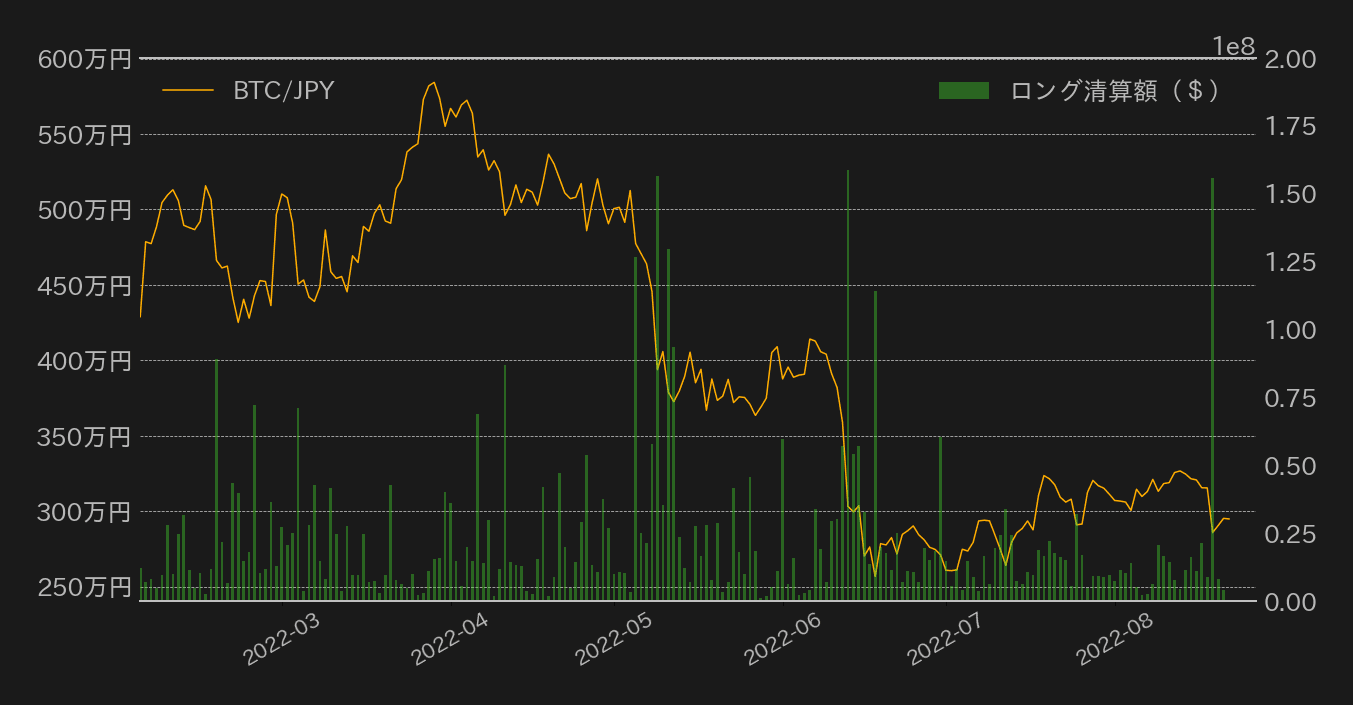Click the peak of the BTC/JPY price line
The height and width of the screenshot is (705, 1353).
tap(434, 84)
